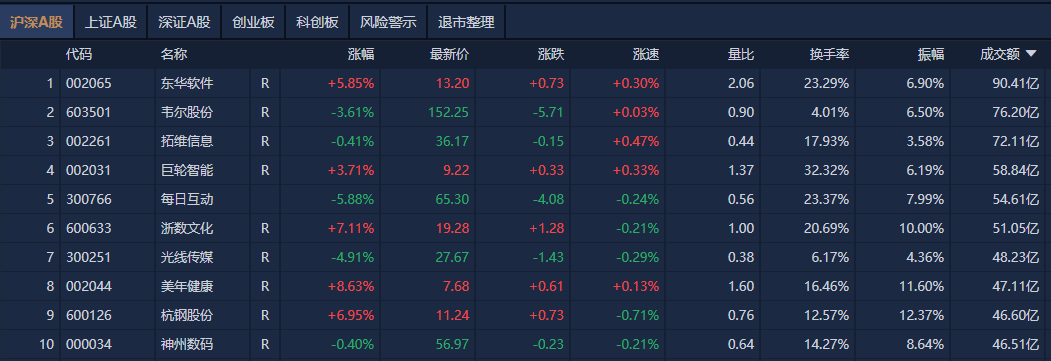Click the R marker for 东华软件

[x=265, y=84]
